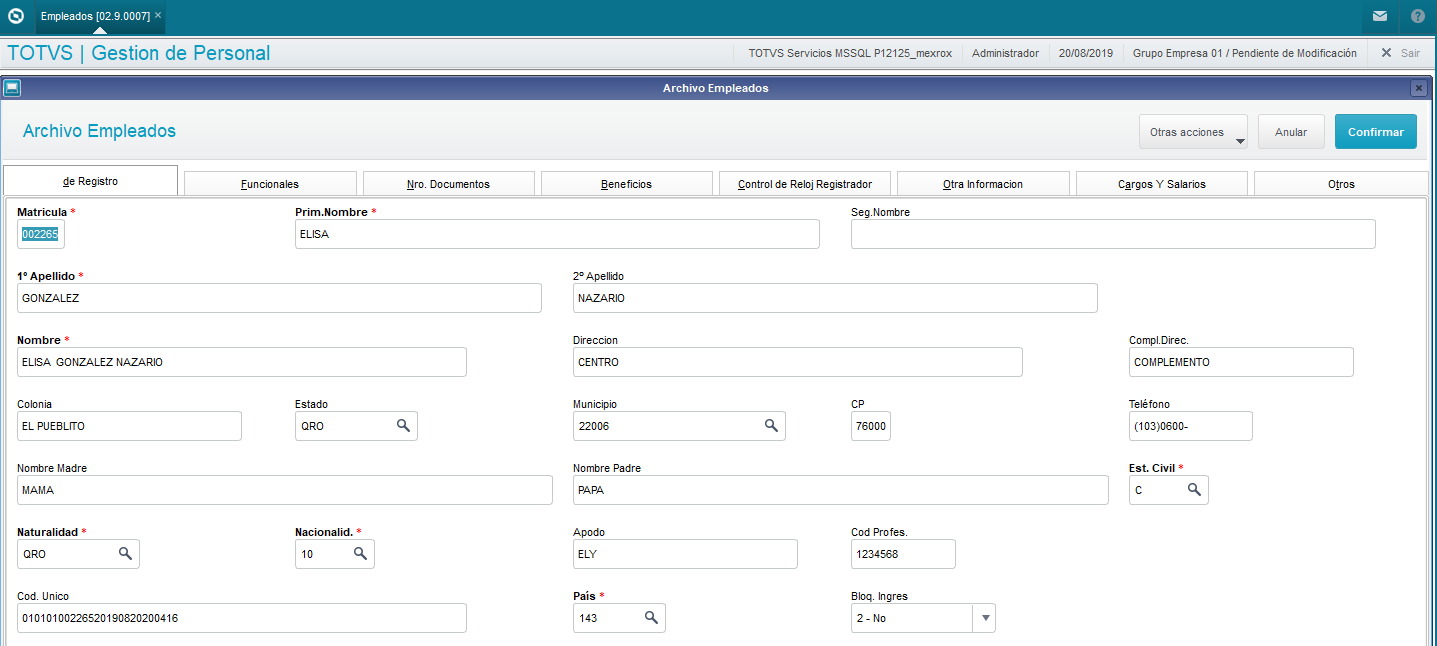Click the 2º Apellido field NAZARIO
This screenshot has width=1437, height=646.
tap(835, 298)
